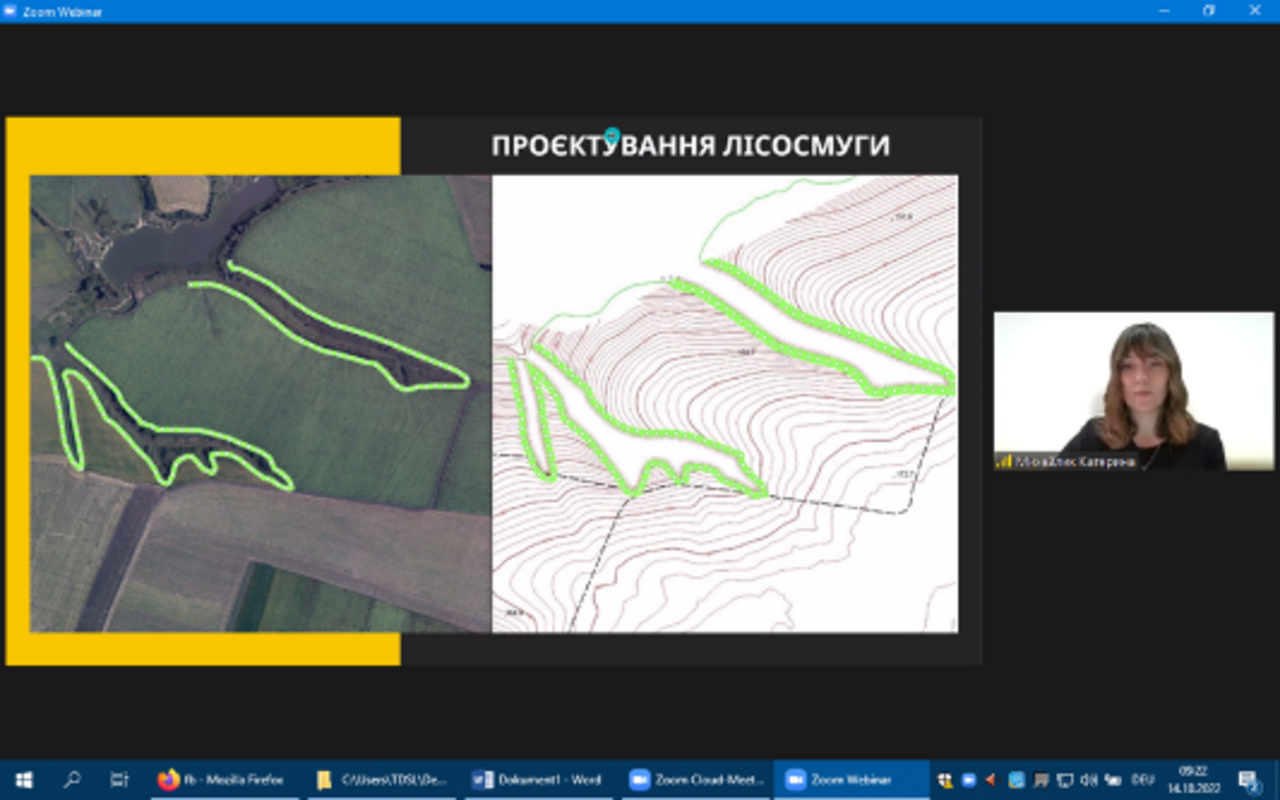Open the taskbar search magnifier
Screen dimensions: 1280x800
pyautogui.click(x=72, y=780)
